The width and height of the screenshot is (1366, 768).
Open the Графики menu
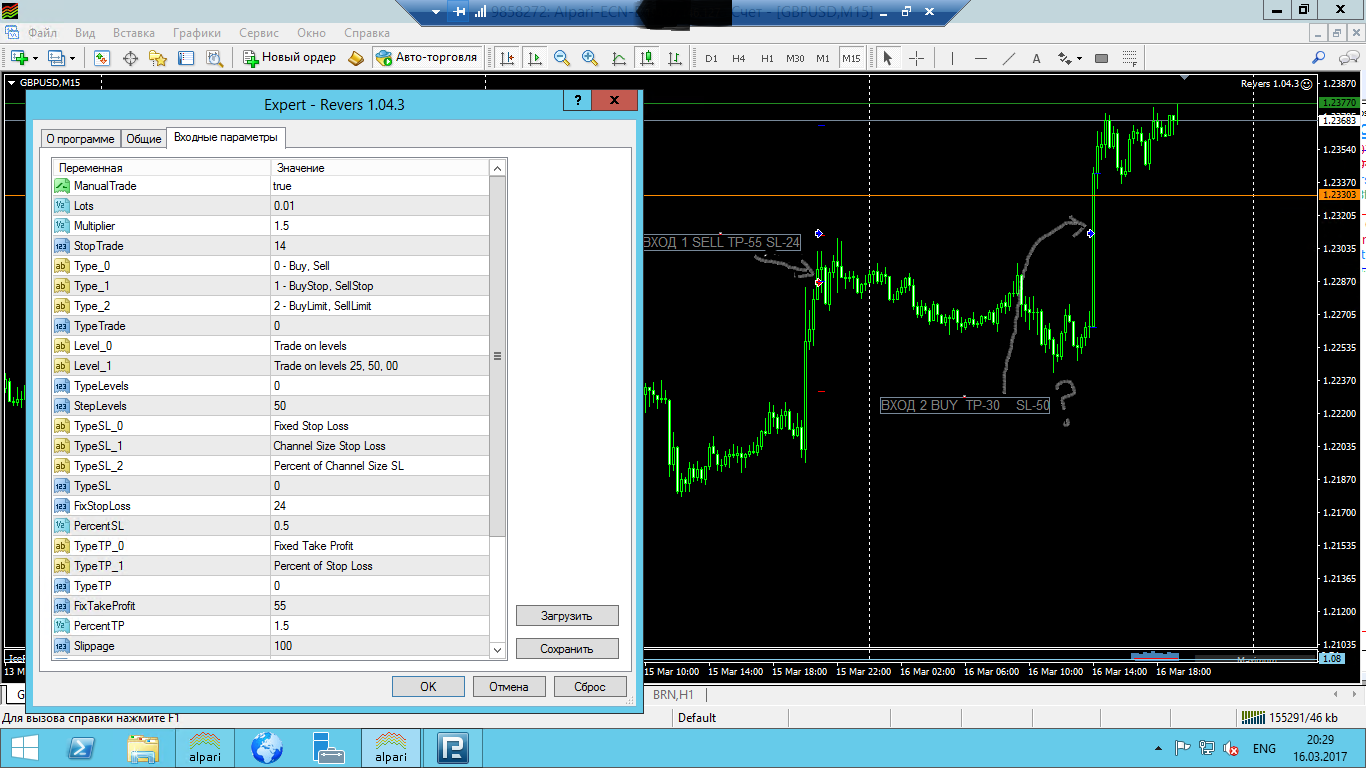[197, 33]
